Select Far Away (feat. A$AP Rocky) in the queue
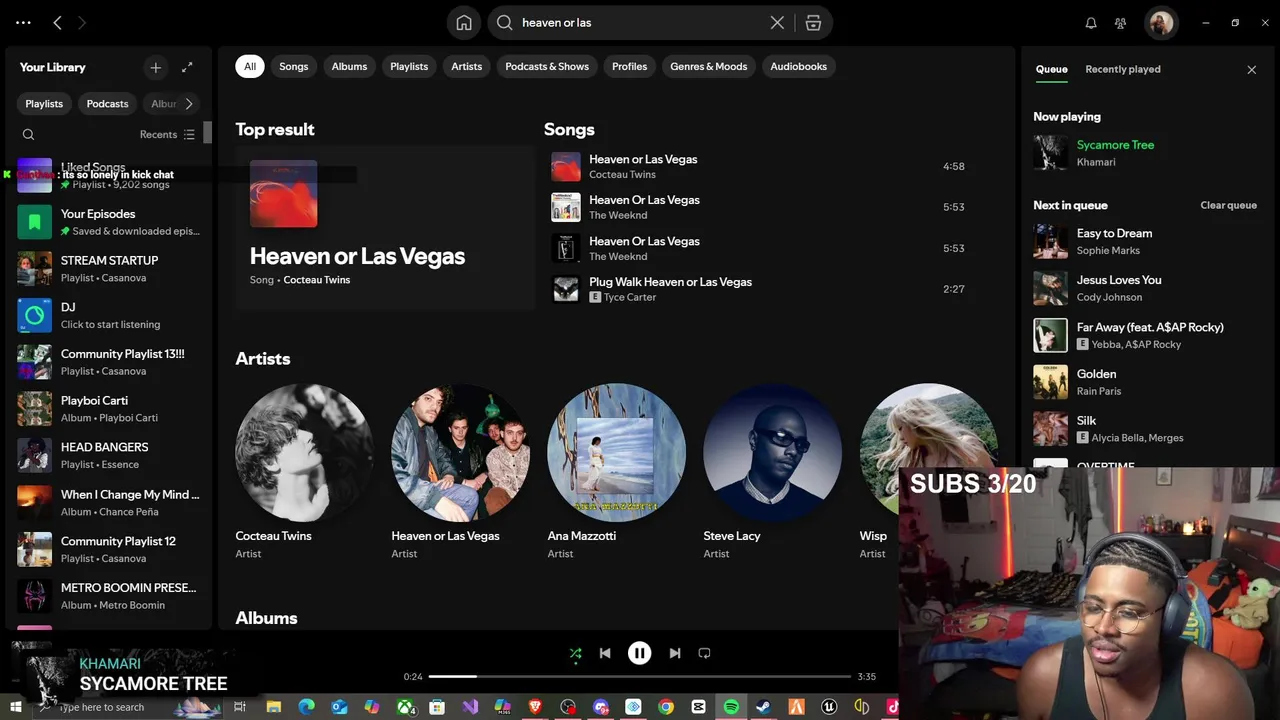The width and height of the screenshot is (1280, 720). click(1145, 335)
